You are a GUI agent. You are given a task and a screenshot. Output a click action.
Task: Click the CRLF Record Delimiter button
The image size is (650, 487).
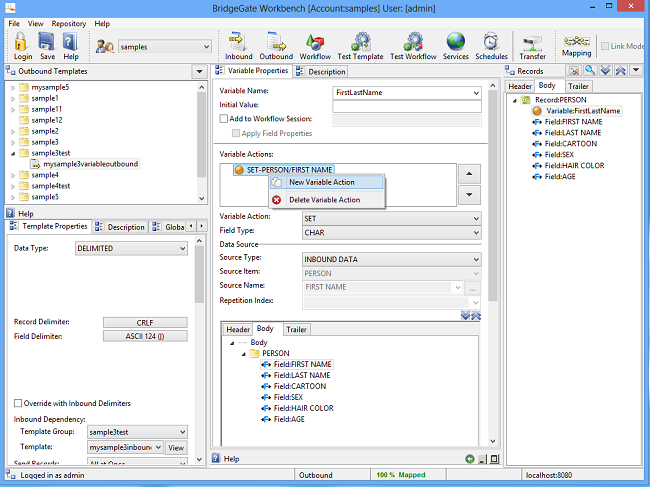tap(145, 322)
